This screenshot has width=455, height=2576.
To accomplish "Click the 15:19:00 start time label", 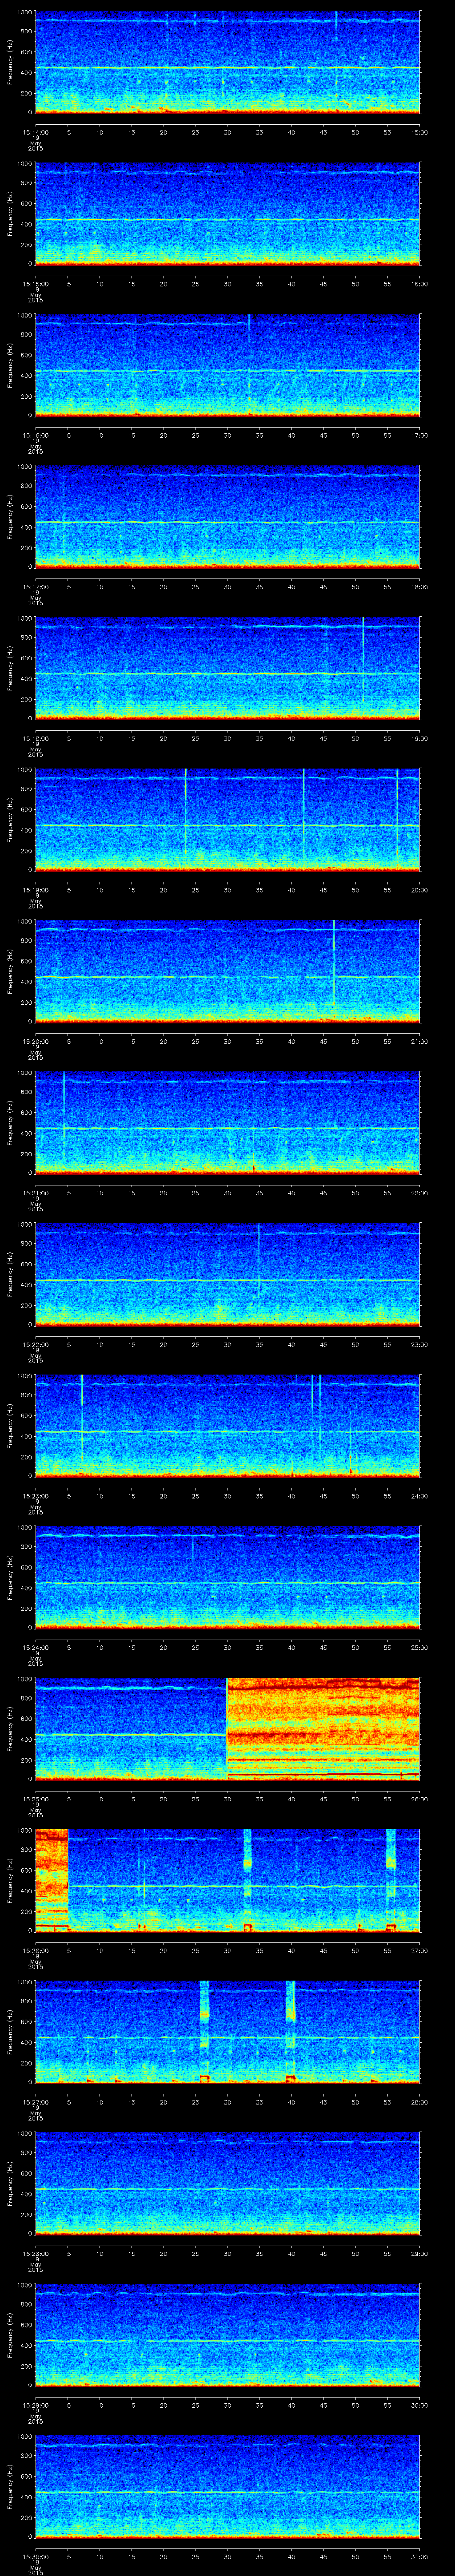I will click(35, 890).
